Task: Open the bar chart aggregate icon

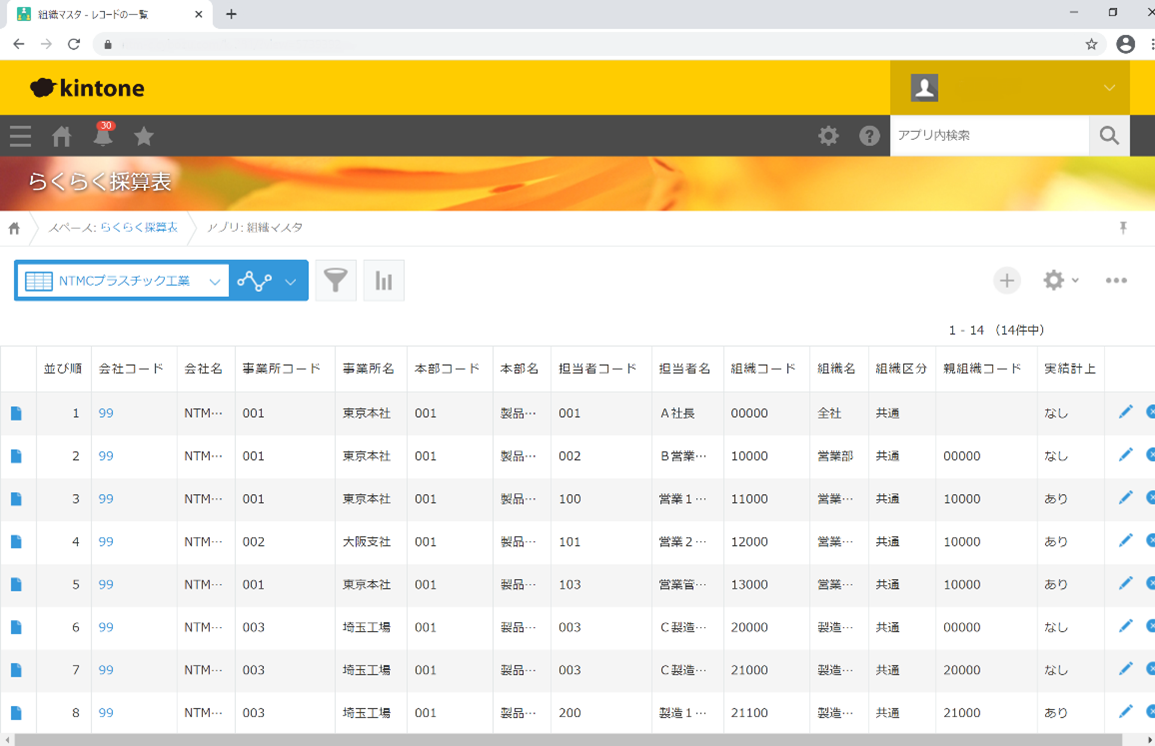Action: (x=384, y=281)
